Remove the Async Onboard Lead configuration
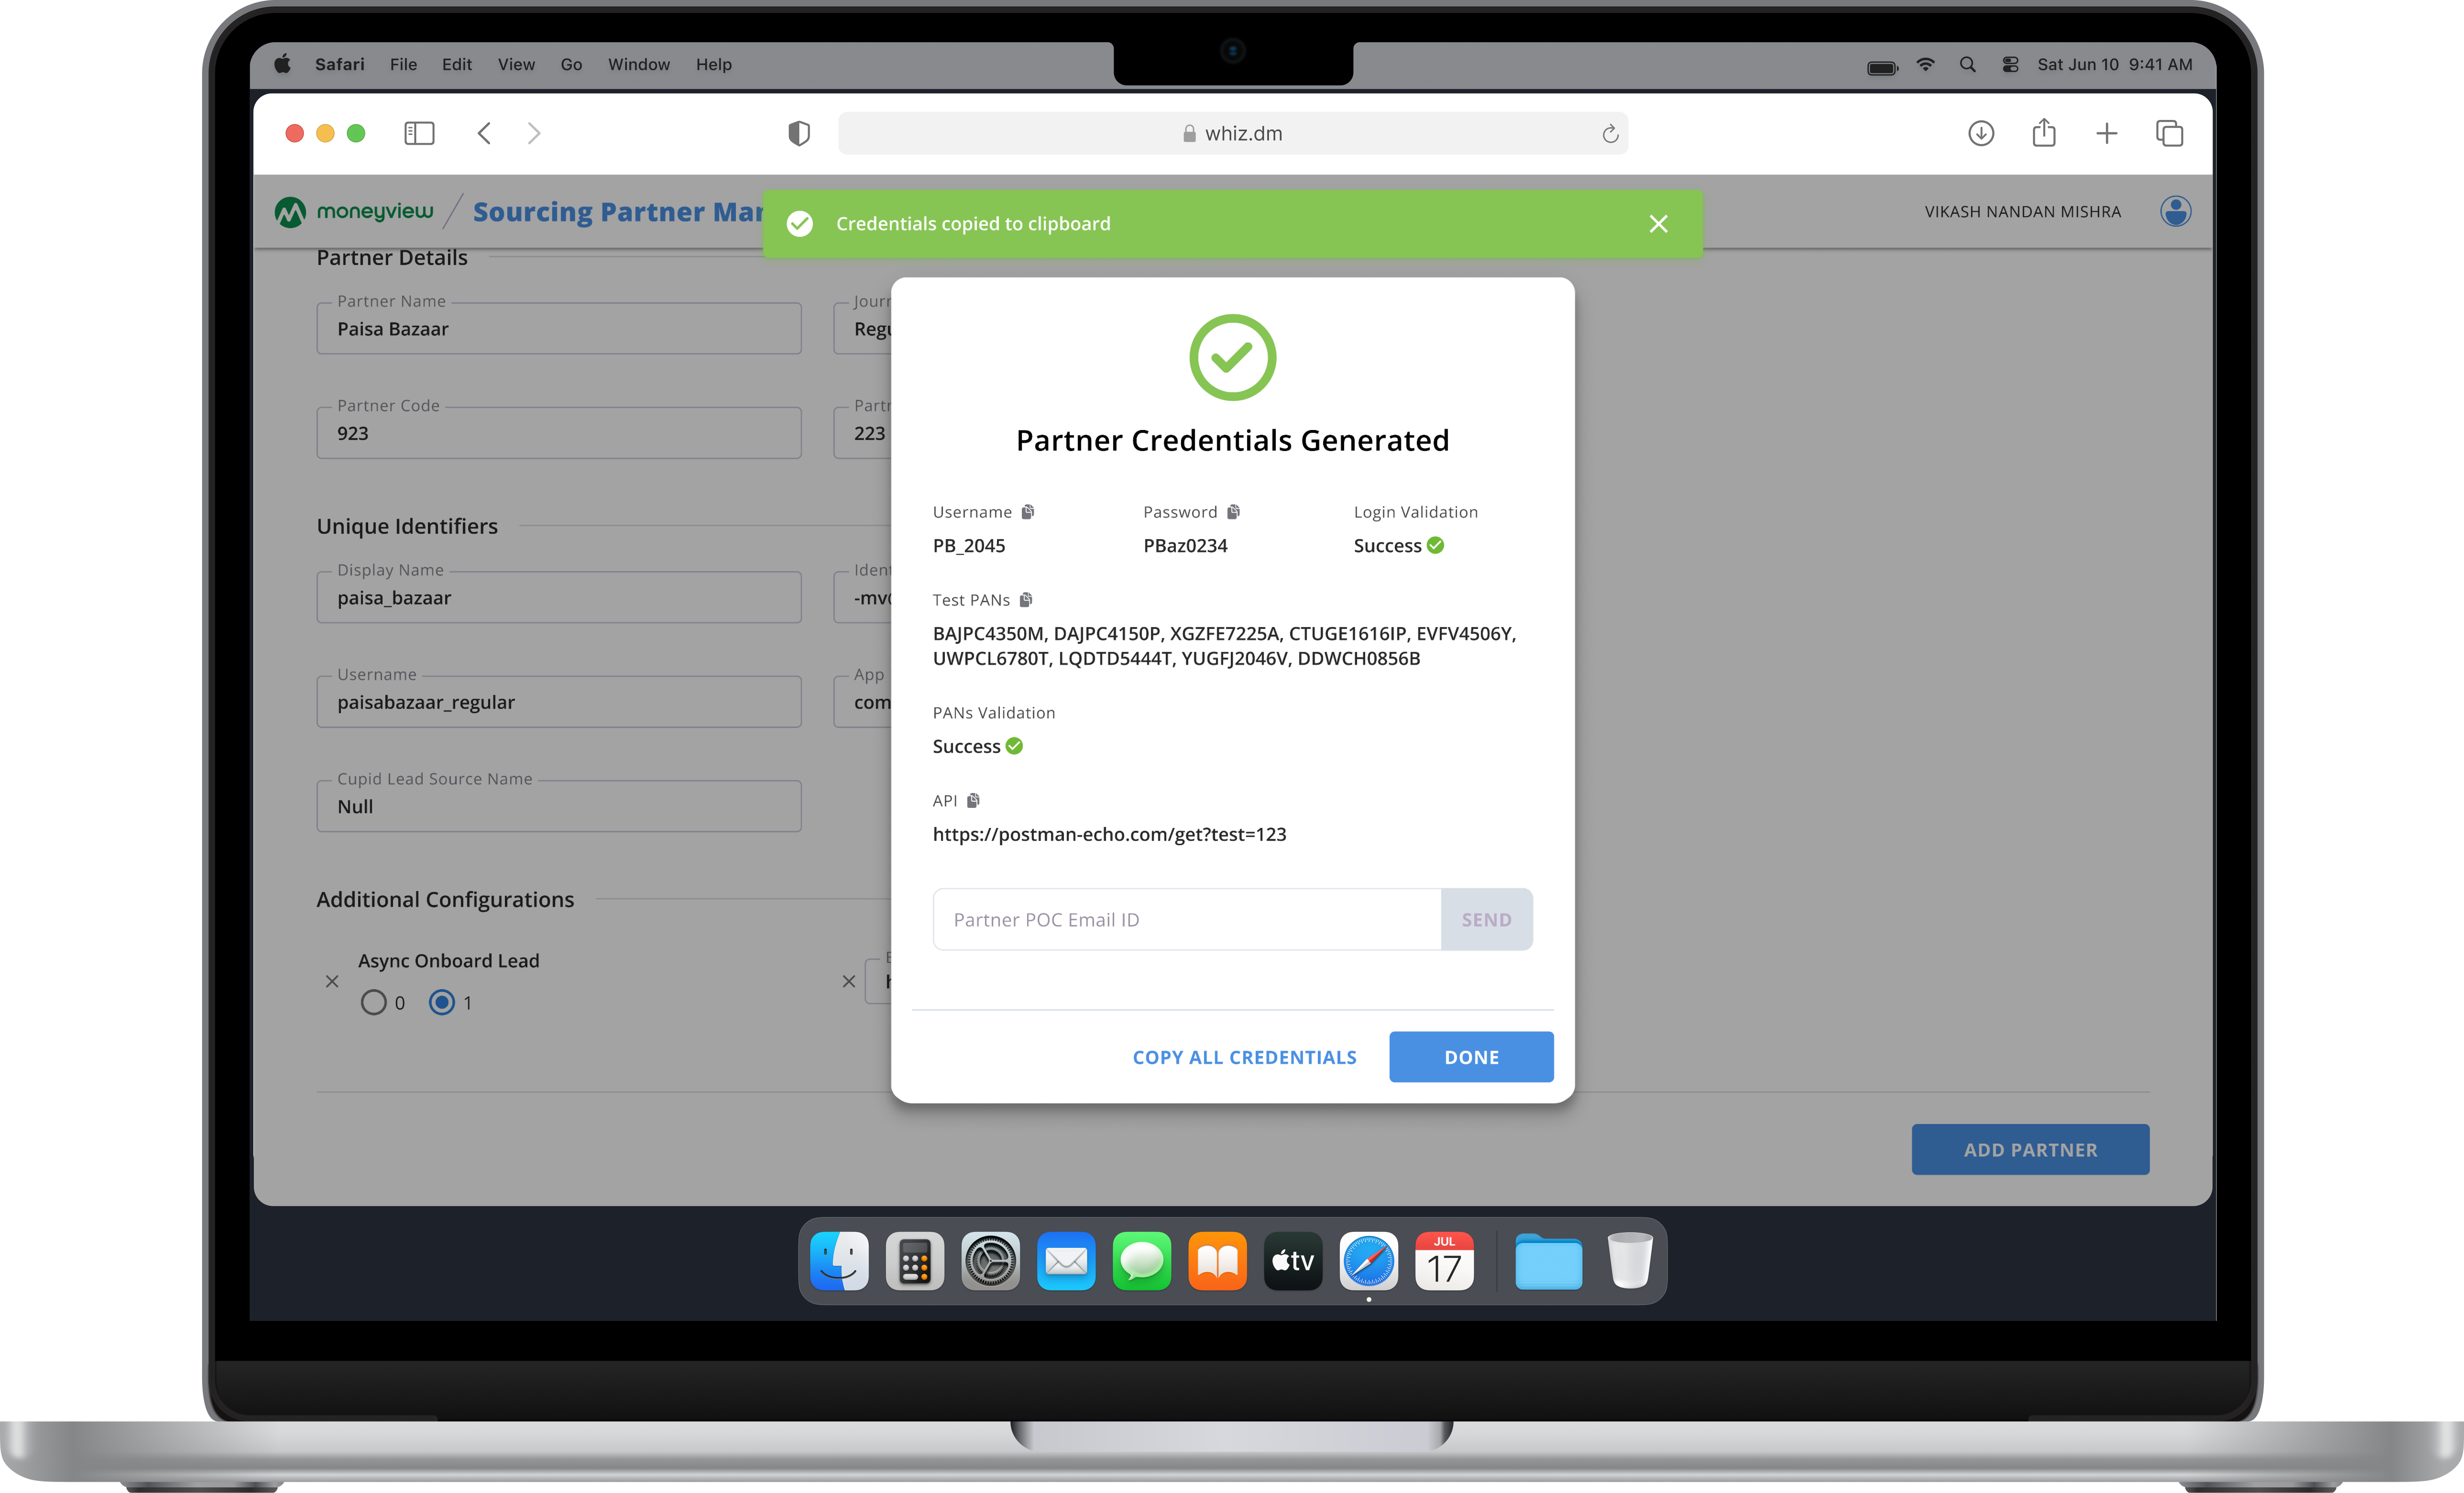 [x=332, y=982]
